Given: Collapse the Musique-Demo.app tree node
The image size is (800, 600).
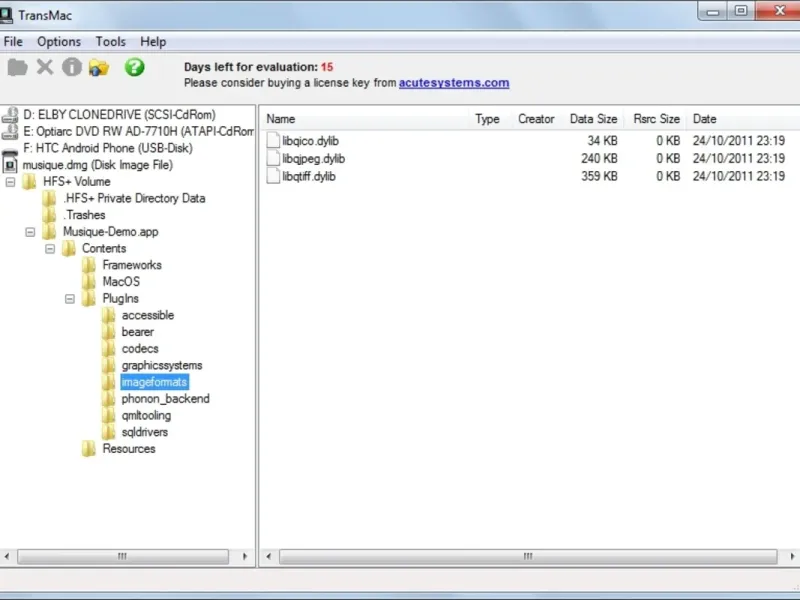Looking at the screenshot, I should click(30, 232).
